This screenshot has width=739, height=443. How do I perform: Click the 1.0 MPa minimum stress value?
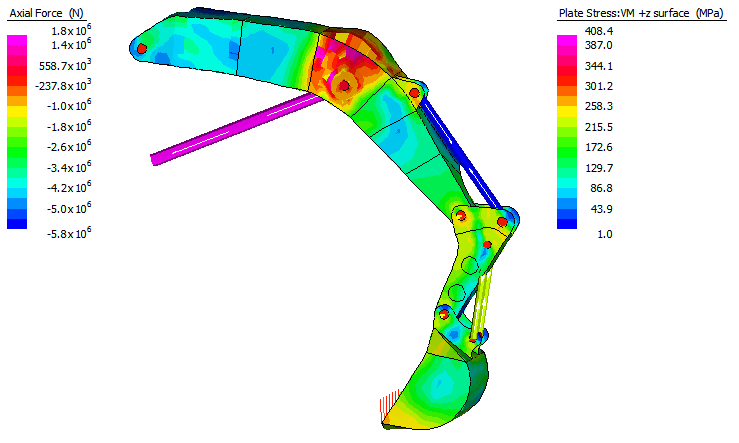point(605,234)
